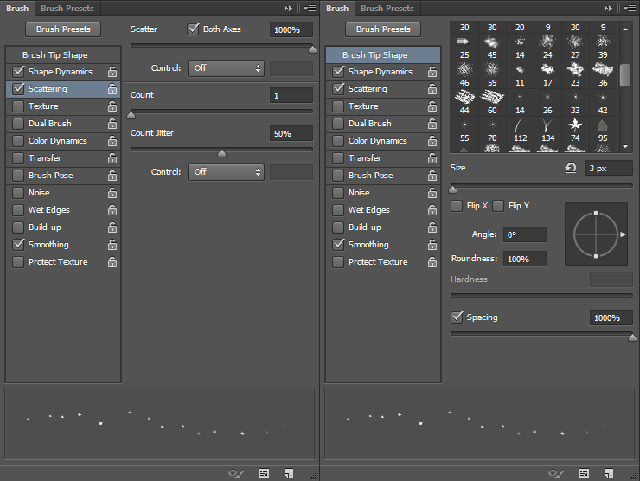The image size is (640, 481).
Task: Click Brush Presets button in Brush Tip Shape panel
Action: 383,30
